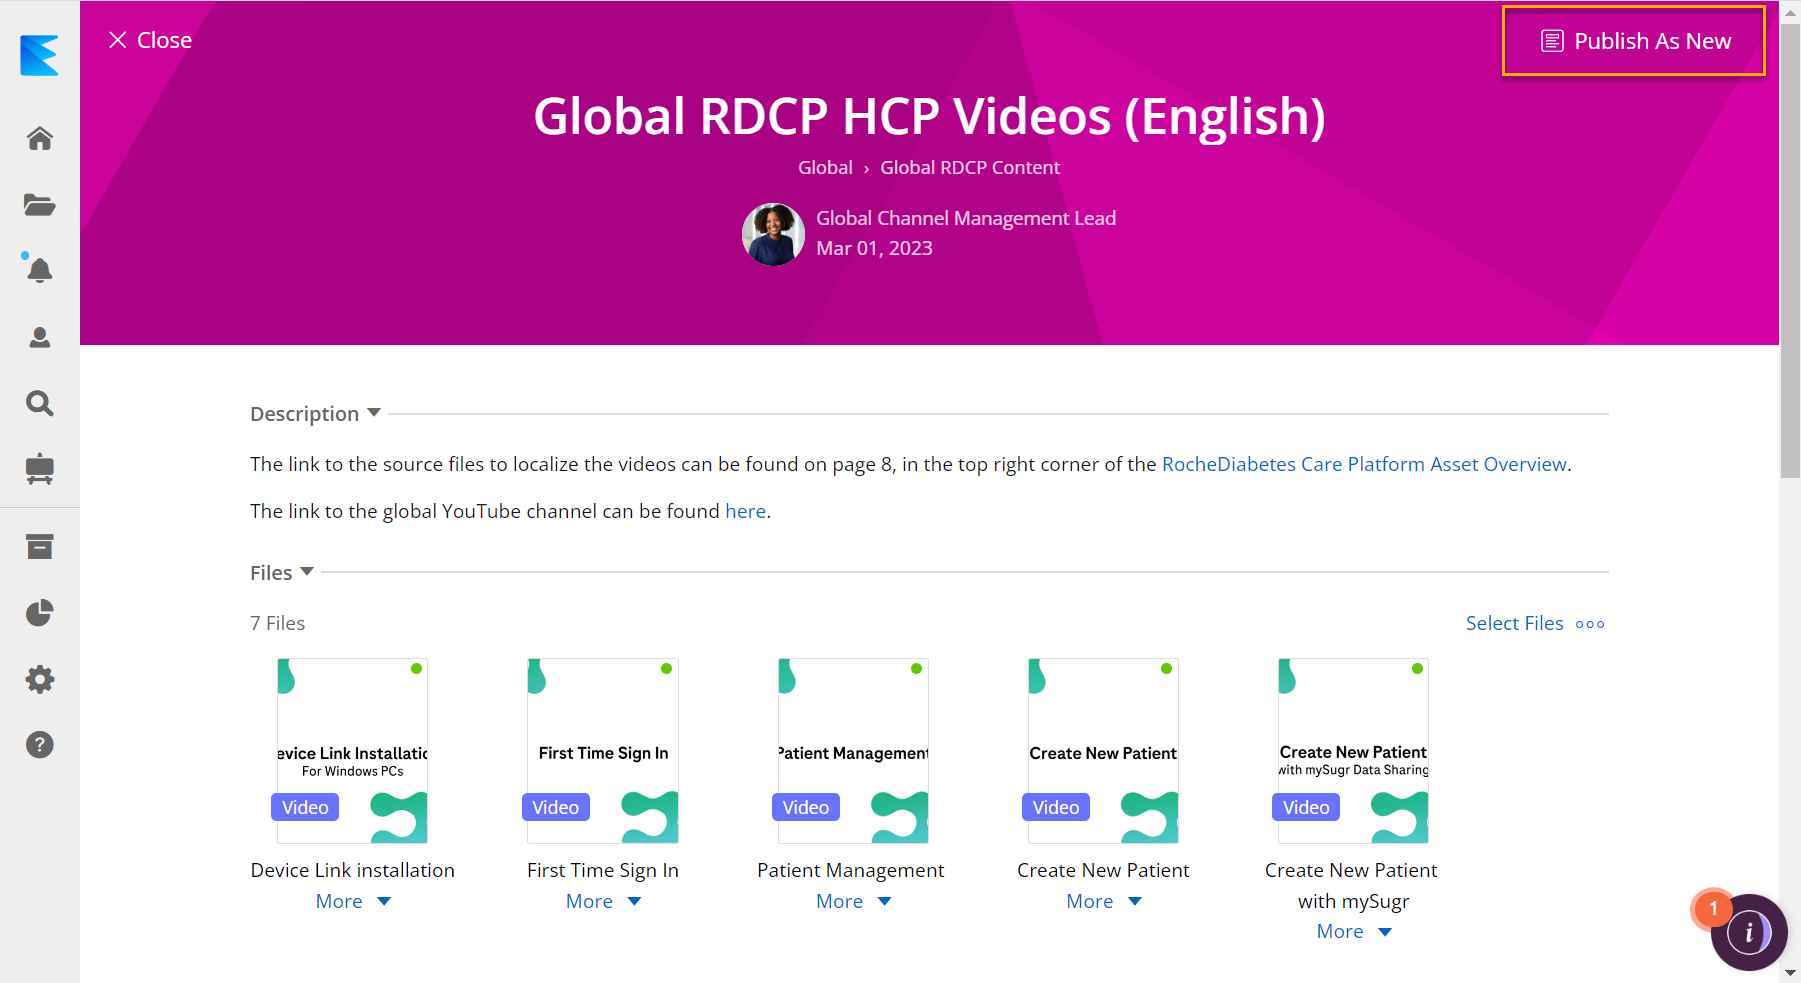Click the Patient Management file name

tap(851, 870)
